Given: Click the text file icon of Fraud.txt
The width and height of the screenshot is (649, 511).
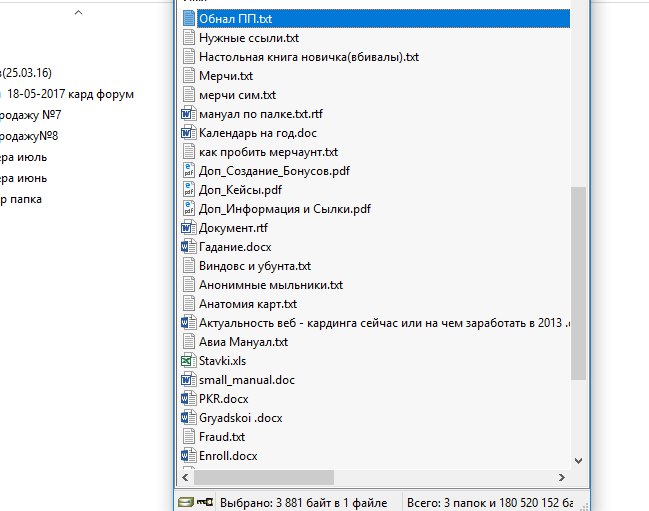Looking at the screenshot, I should tap(187, 437).
